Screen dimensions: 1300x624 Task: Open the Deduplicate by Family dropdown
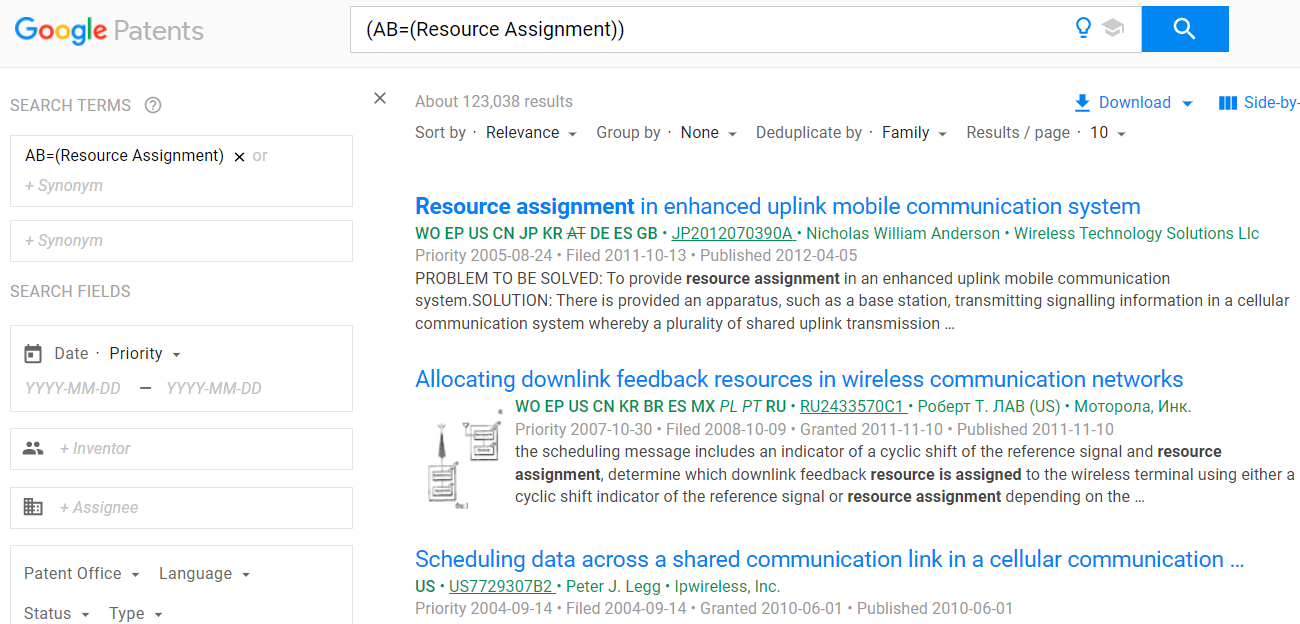(914, 133)
